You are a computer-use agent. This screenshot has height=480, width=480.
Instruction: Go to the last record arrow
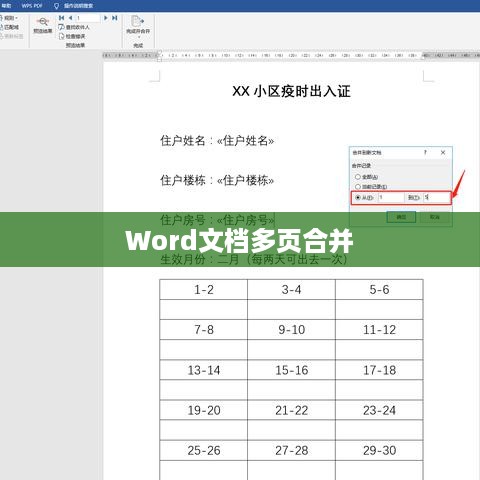[115, 18]
